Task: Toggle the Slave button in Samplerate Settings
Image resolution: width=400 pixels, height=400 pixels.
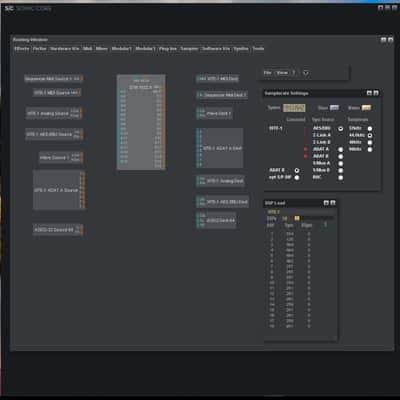Action: click(x=334, y=108)
